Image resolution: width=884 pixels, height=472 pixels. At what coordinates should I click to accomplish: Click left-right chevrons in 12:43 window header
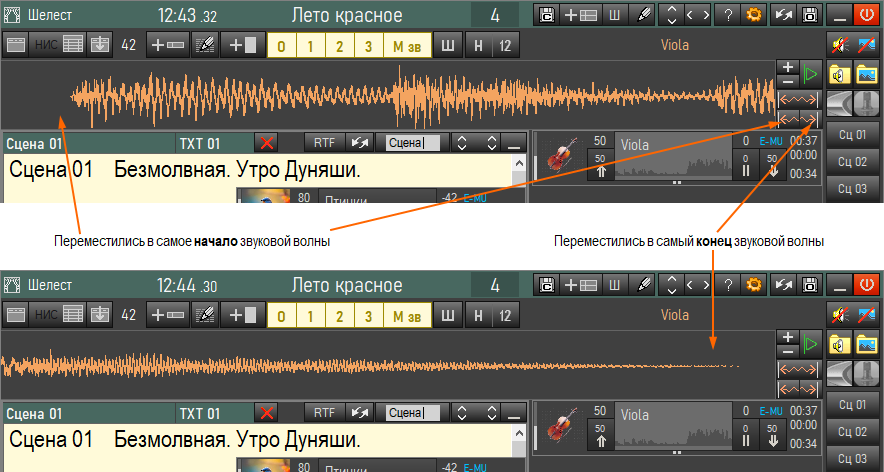(698, 15)
